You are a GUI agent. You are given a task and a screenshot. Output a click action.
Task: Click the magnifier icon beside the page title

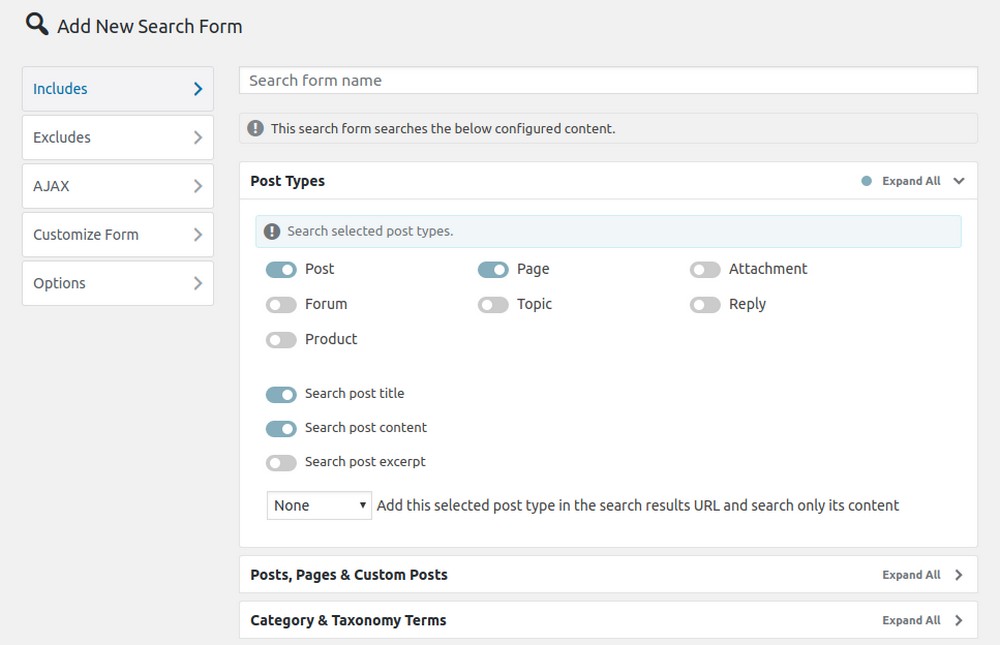37,24
